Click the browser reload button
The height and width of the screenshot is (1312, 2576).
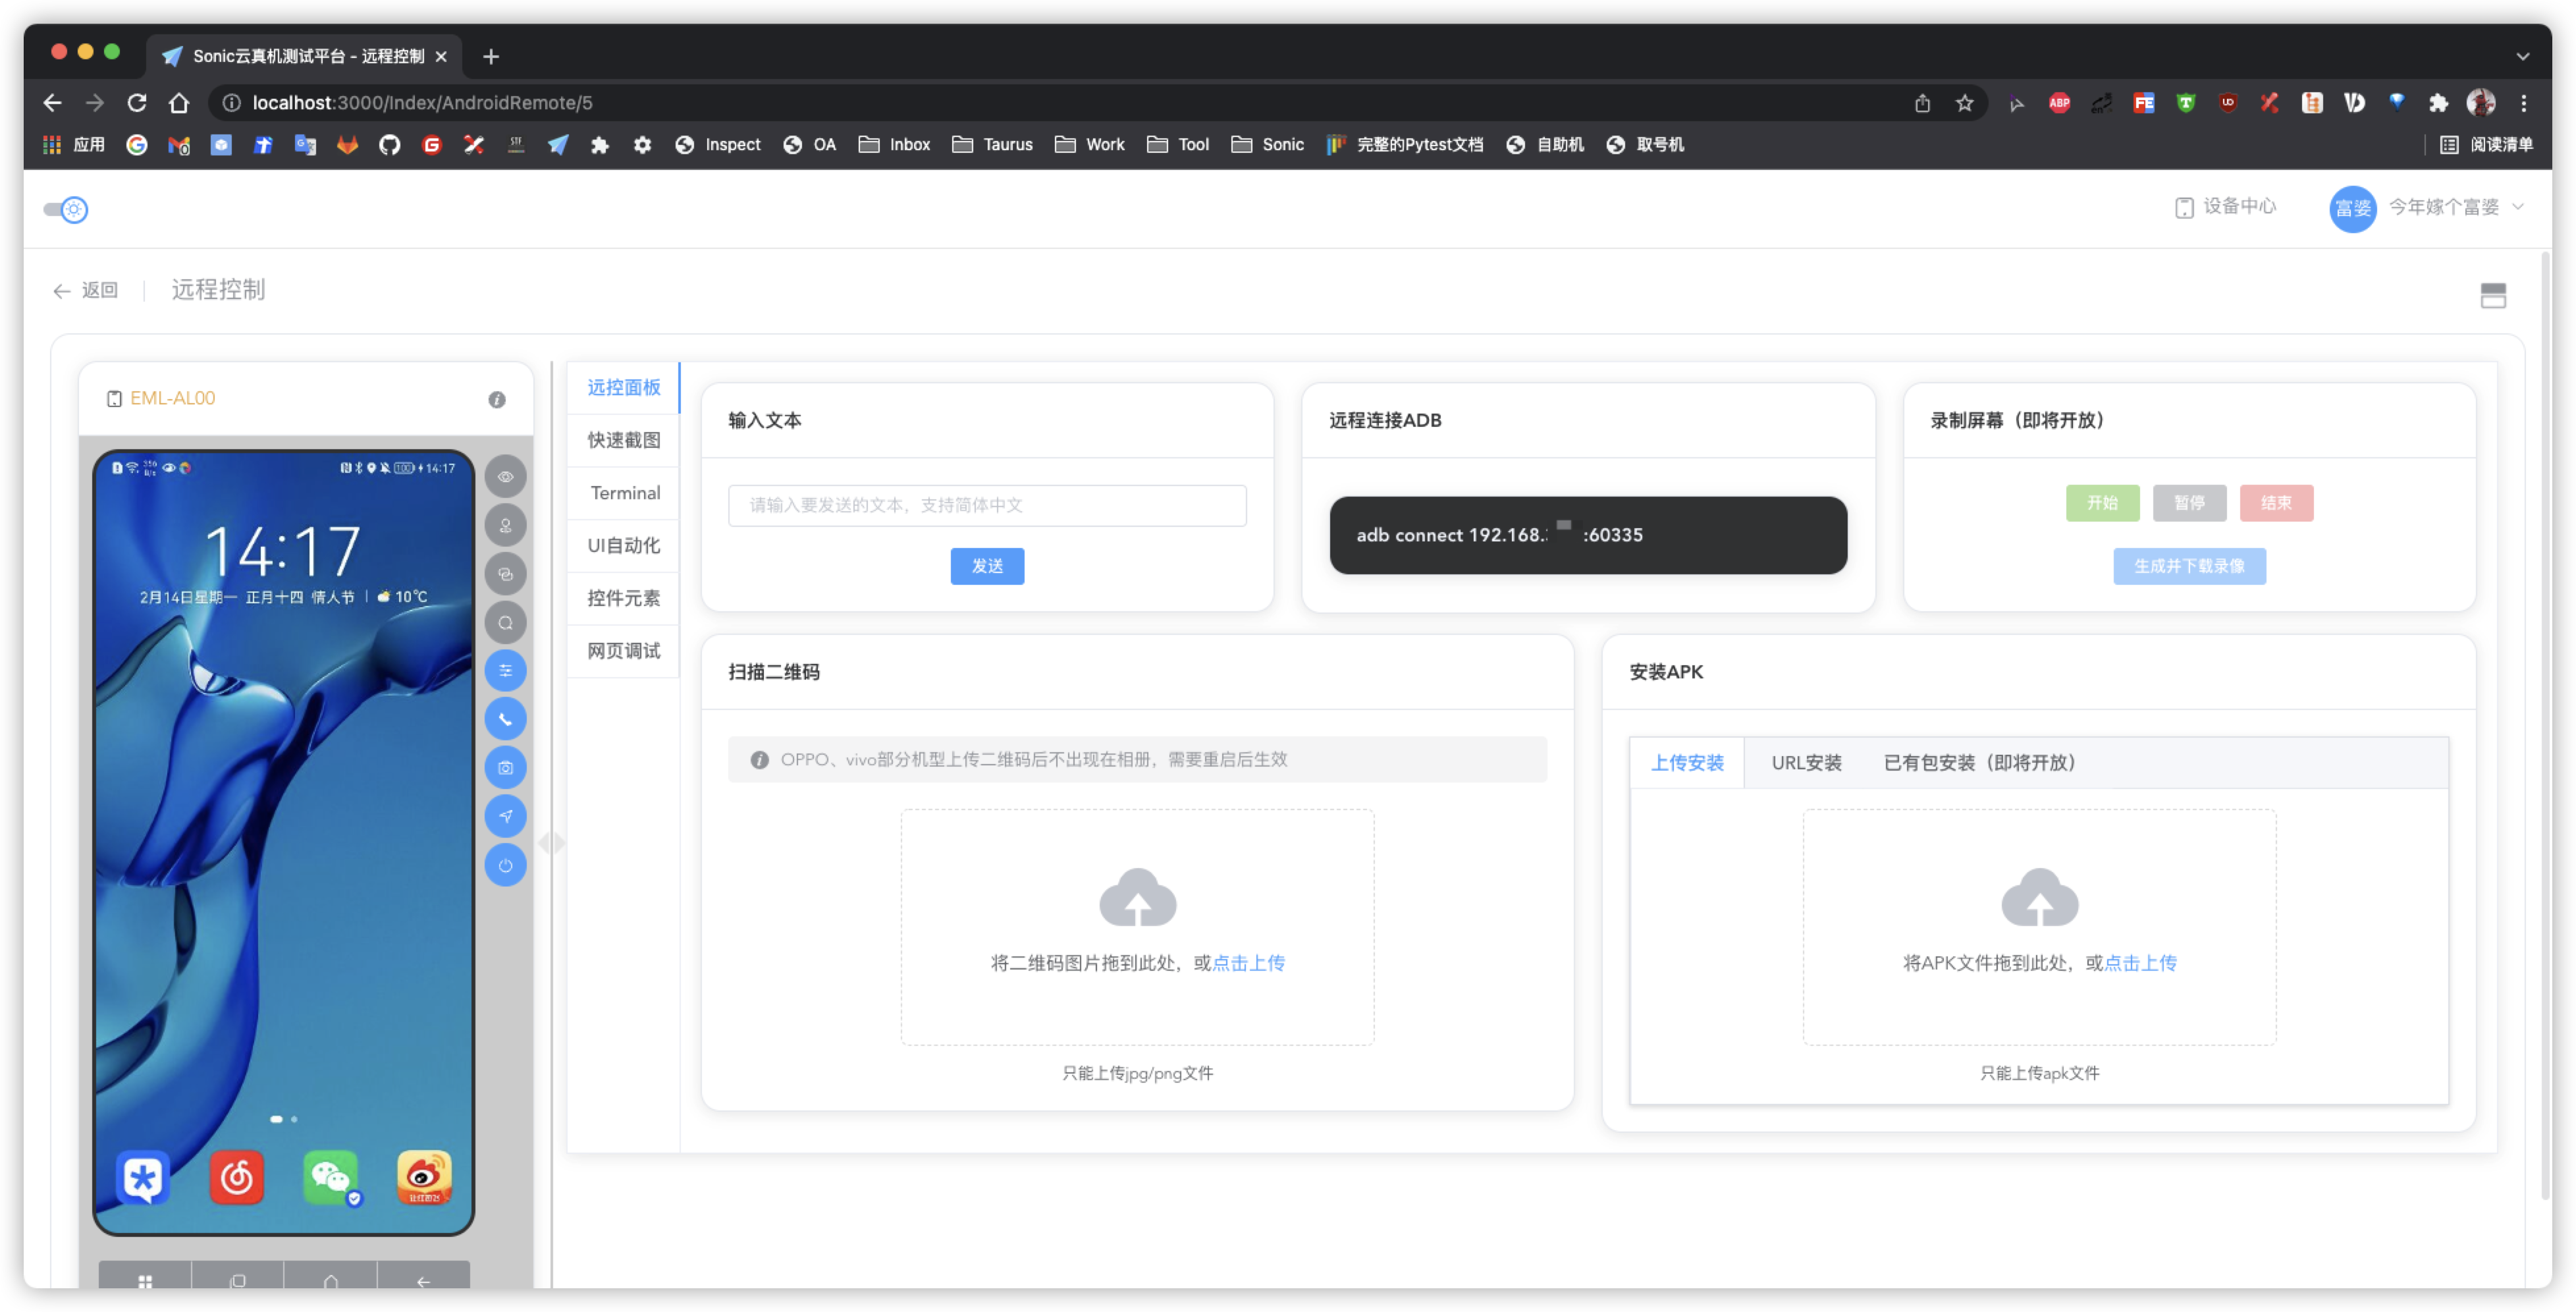[x=137, y=103]
